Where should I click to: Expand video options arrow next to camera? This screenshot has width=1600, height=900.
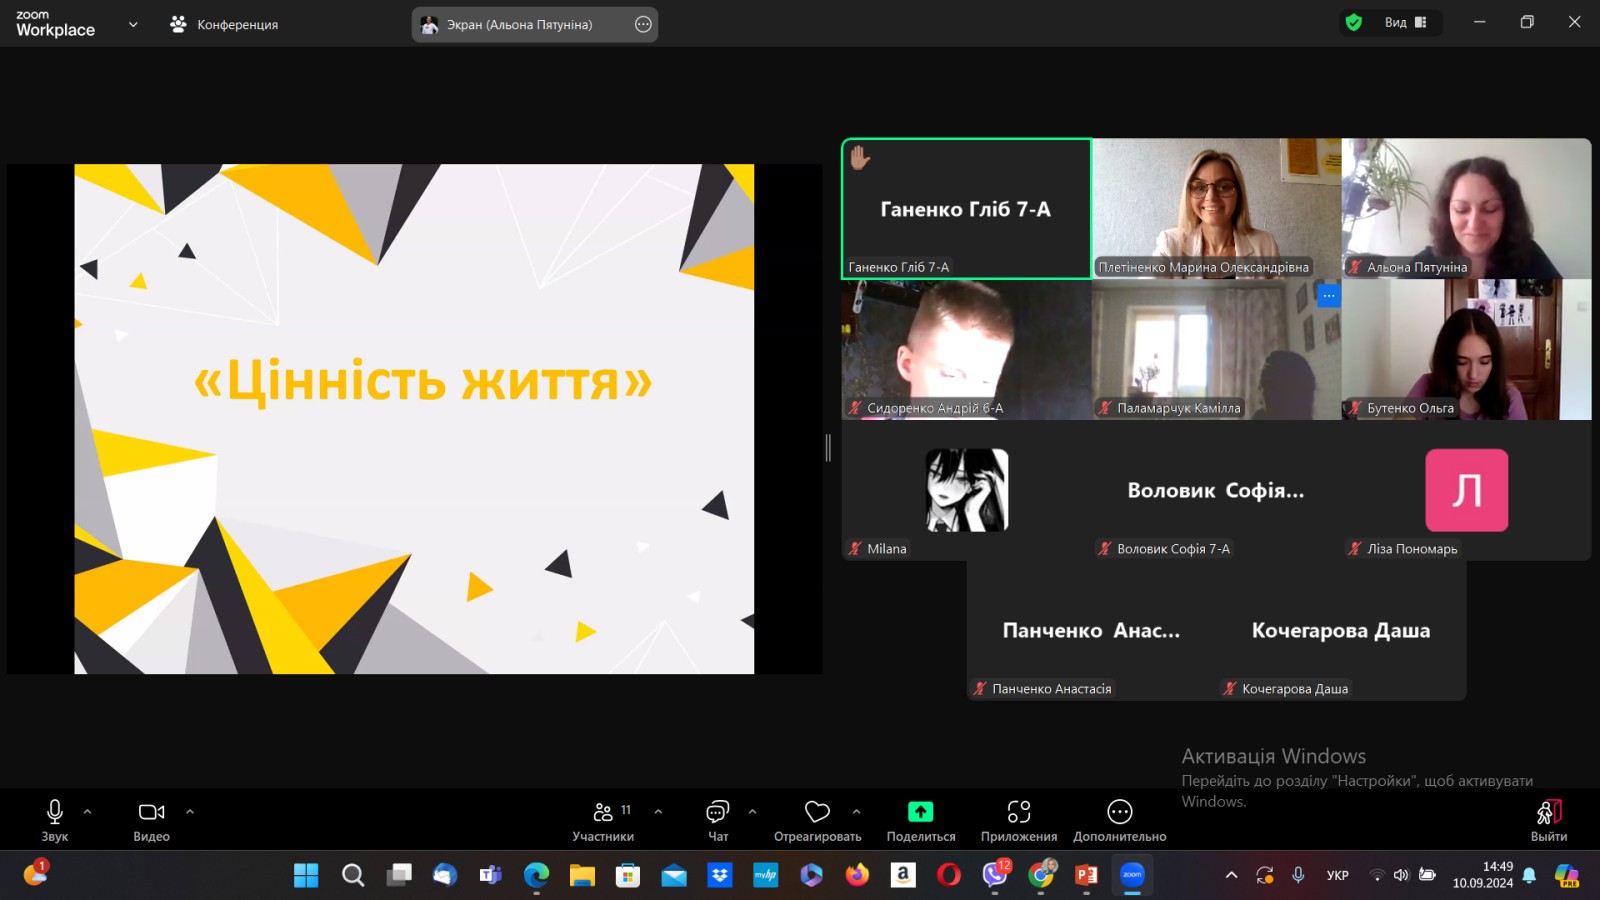(190, 812)
